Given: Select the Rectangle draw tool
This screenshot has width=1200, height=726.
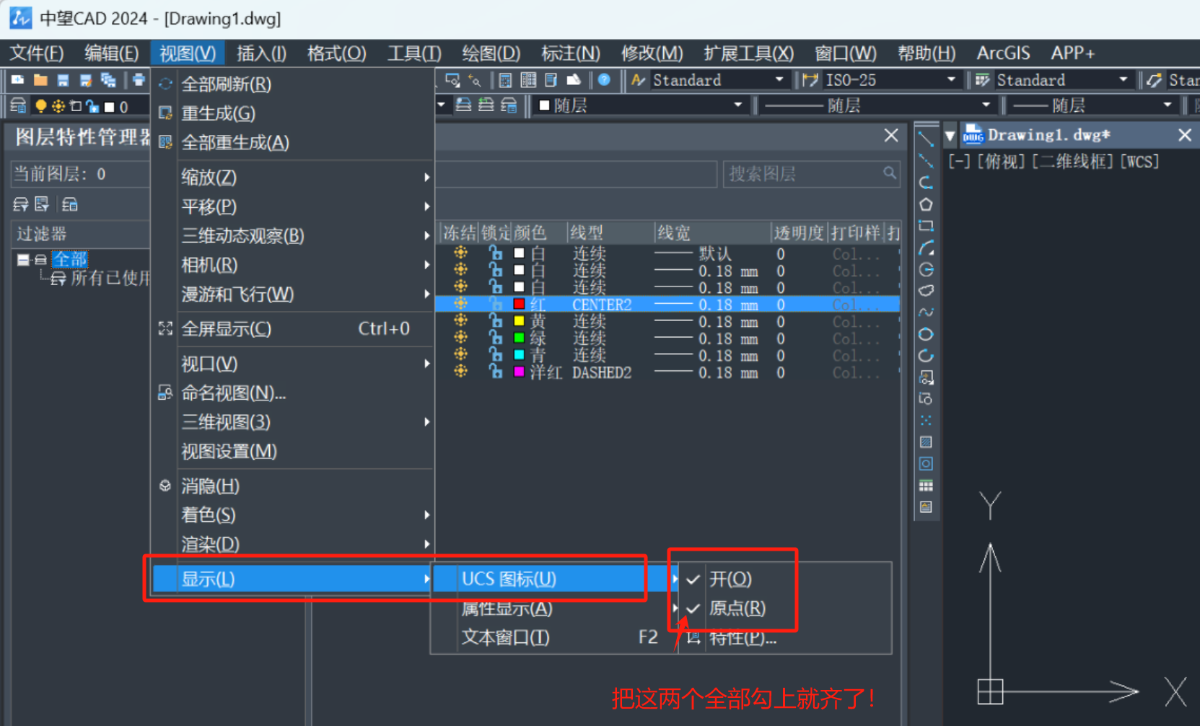Looking at the screenshot, I should pos(926,226).
